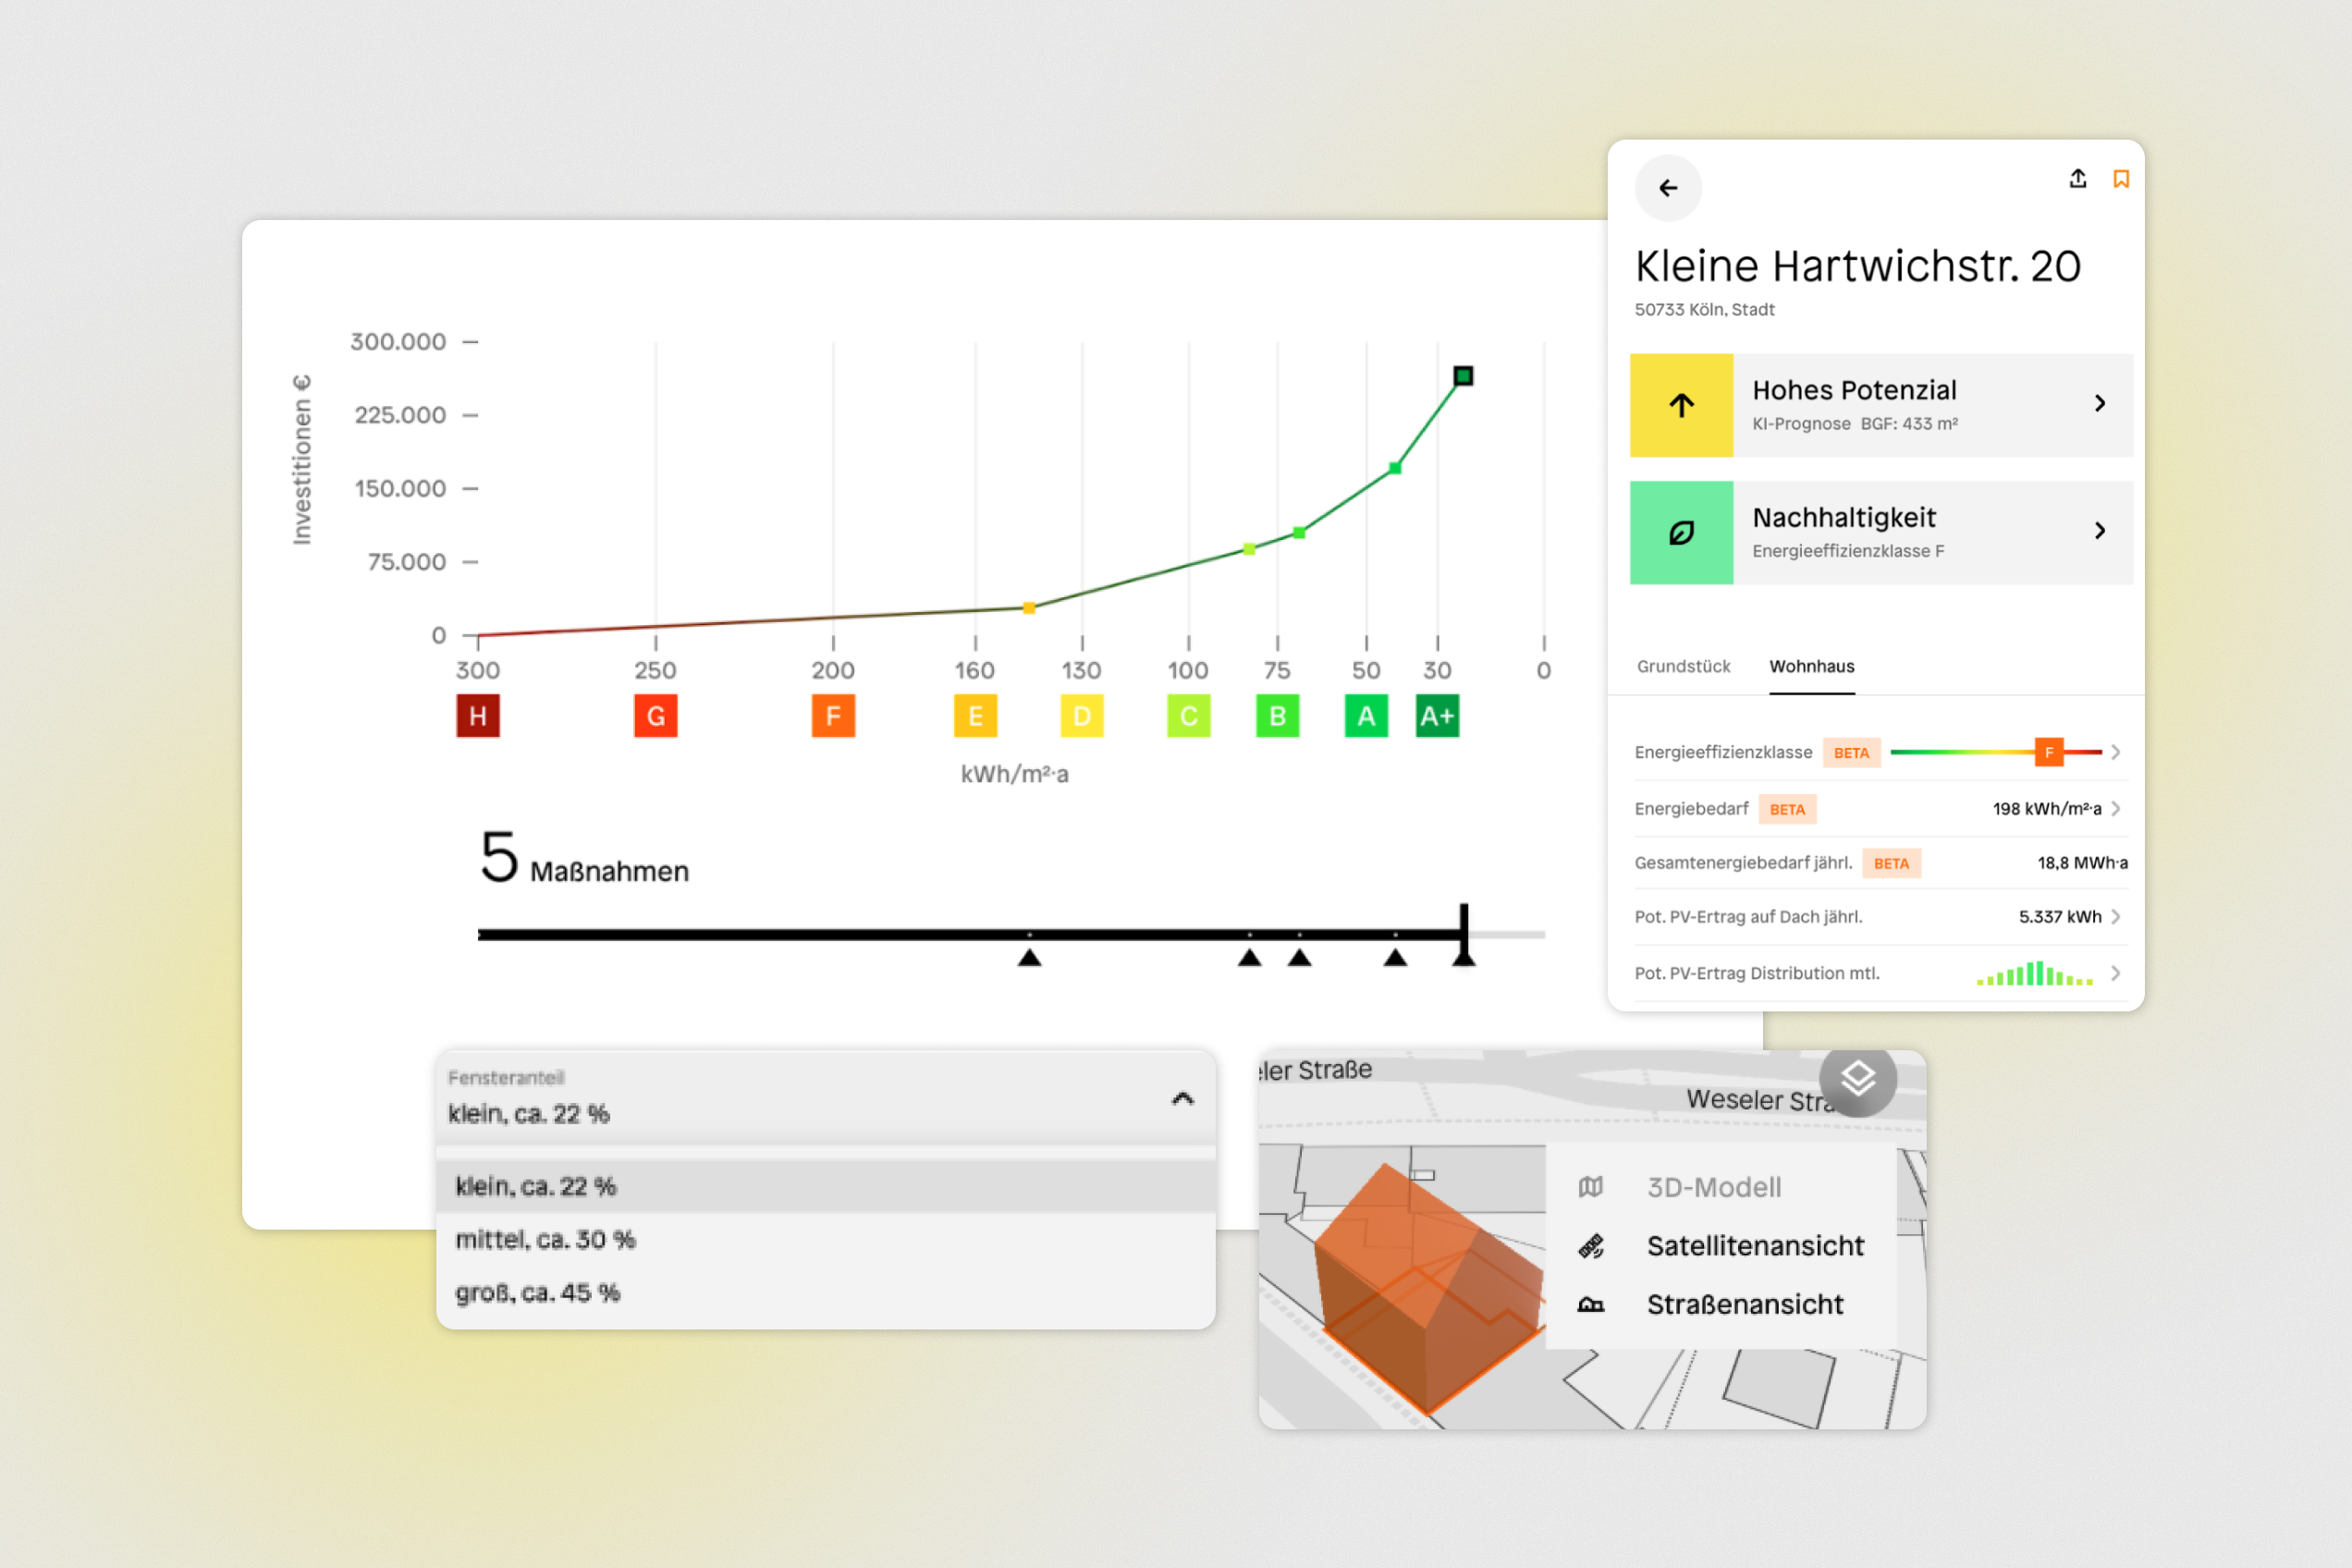The image size is (2352, 1568).
Task: Expand the Nachhaltigkeit chevron
Action: click(2099, 531)
